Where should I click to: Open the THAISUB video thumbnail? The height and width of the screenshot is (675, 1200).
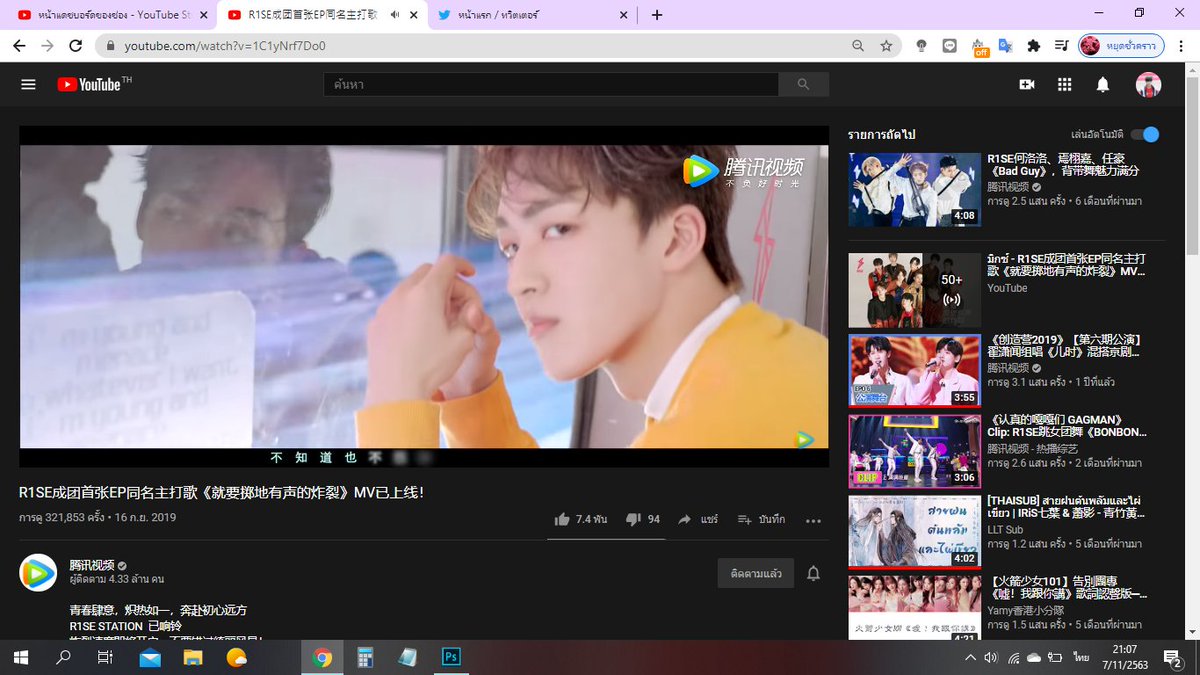coord(914,533)
